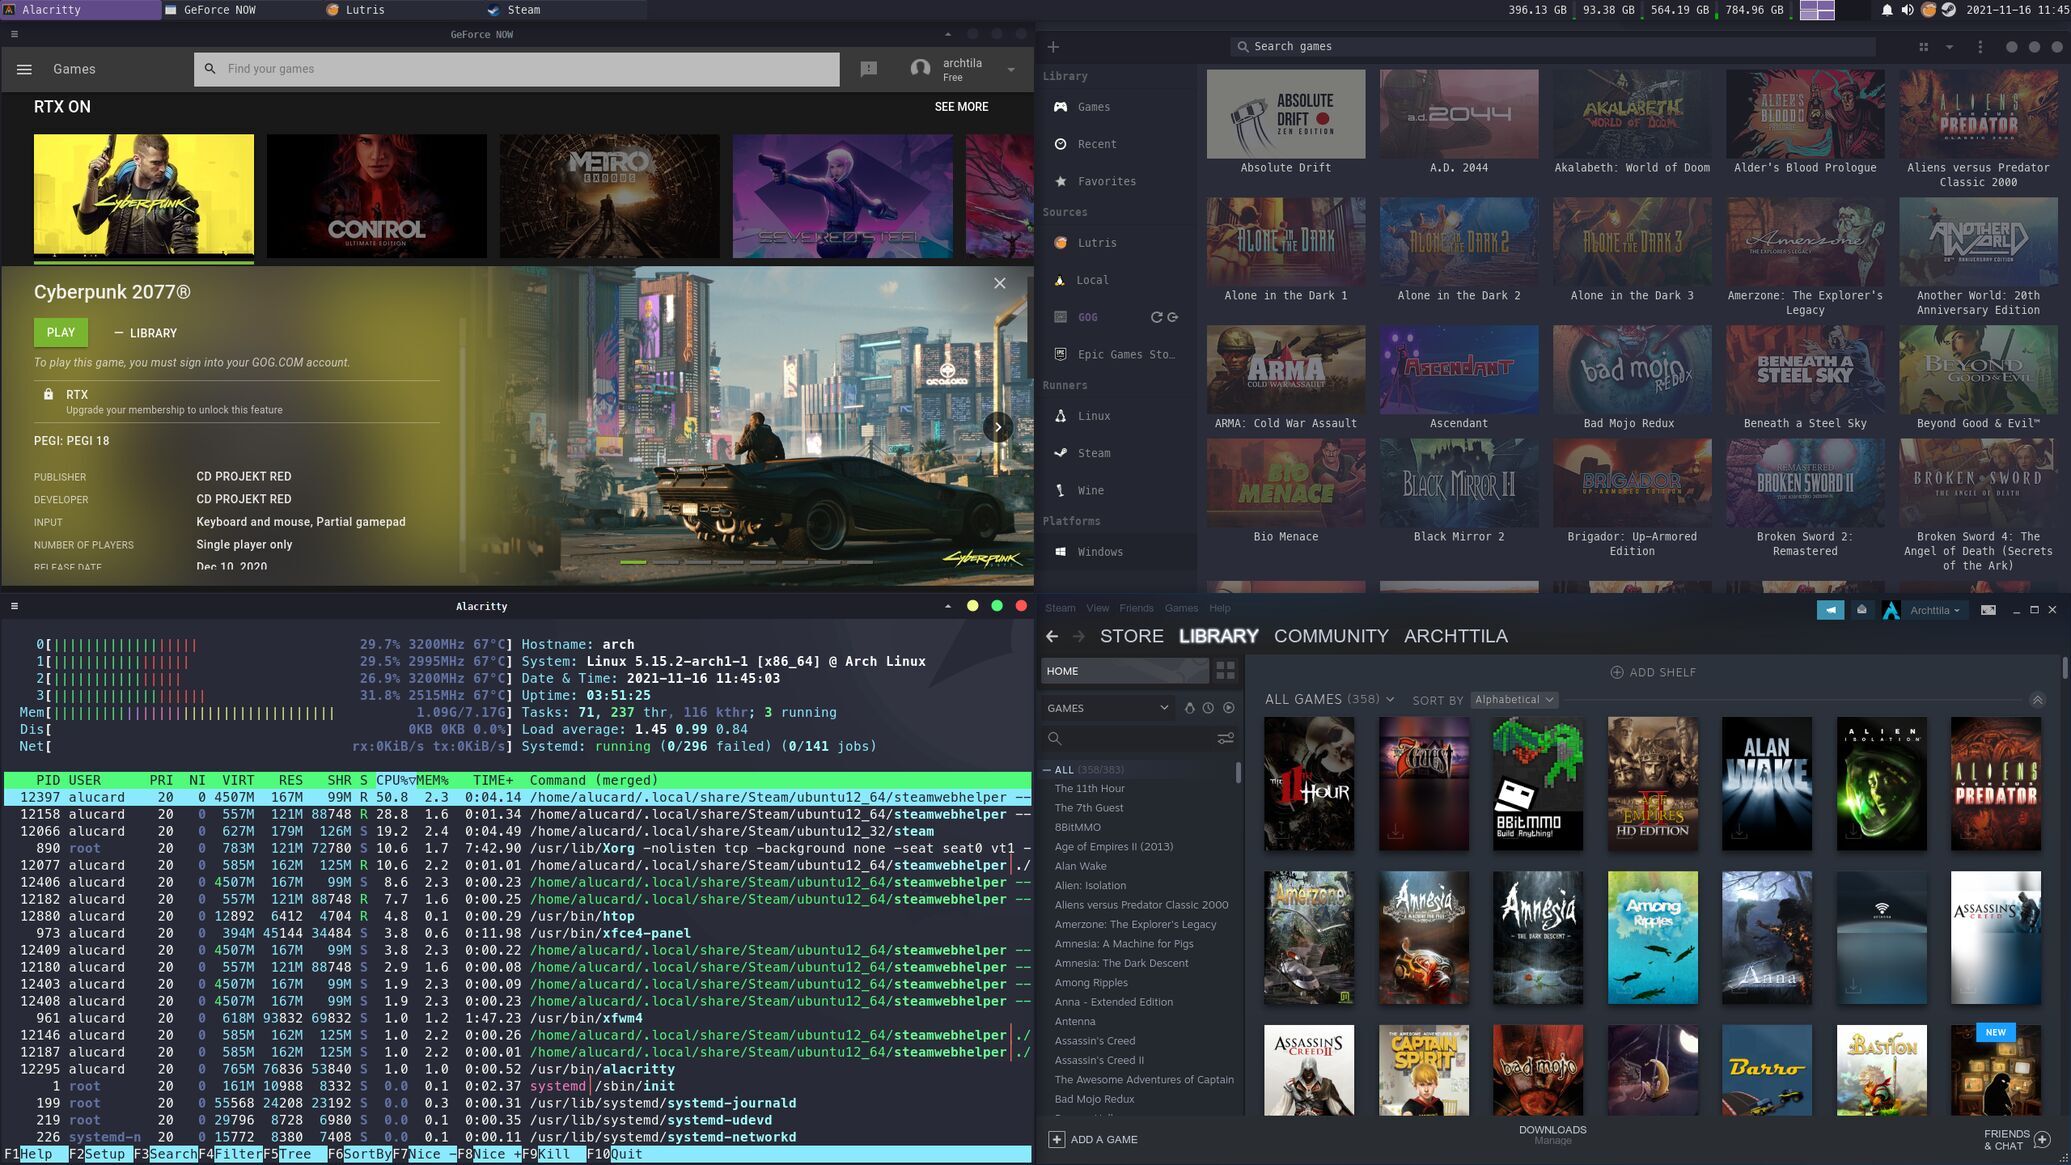This screenshot has height=1165, width=2071.
Task: Click the GOG disconnect icon in Lutris
Action: (x=1173, y=317)
